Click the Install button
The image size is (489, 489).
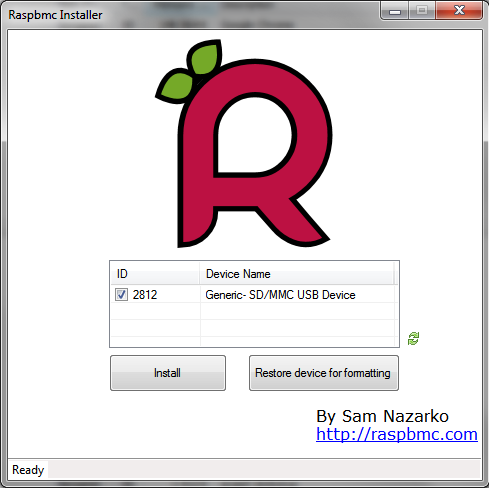168,373
